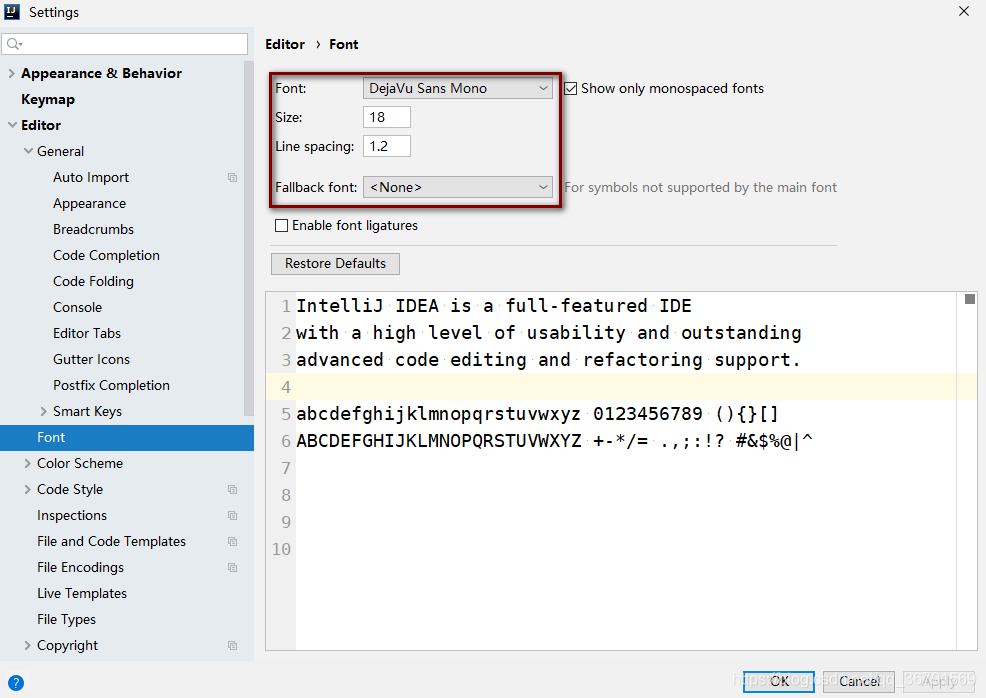Expand Color Scheme node

27,464
